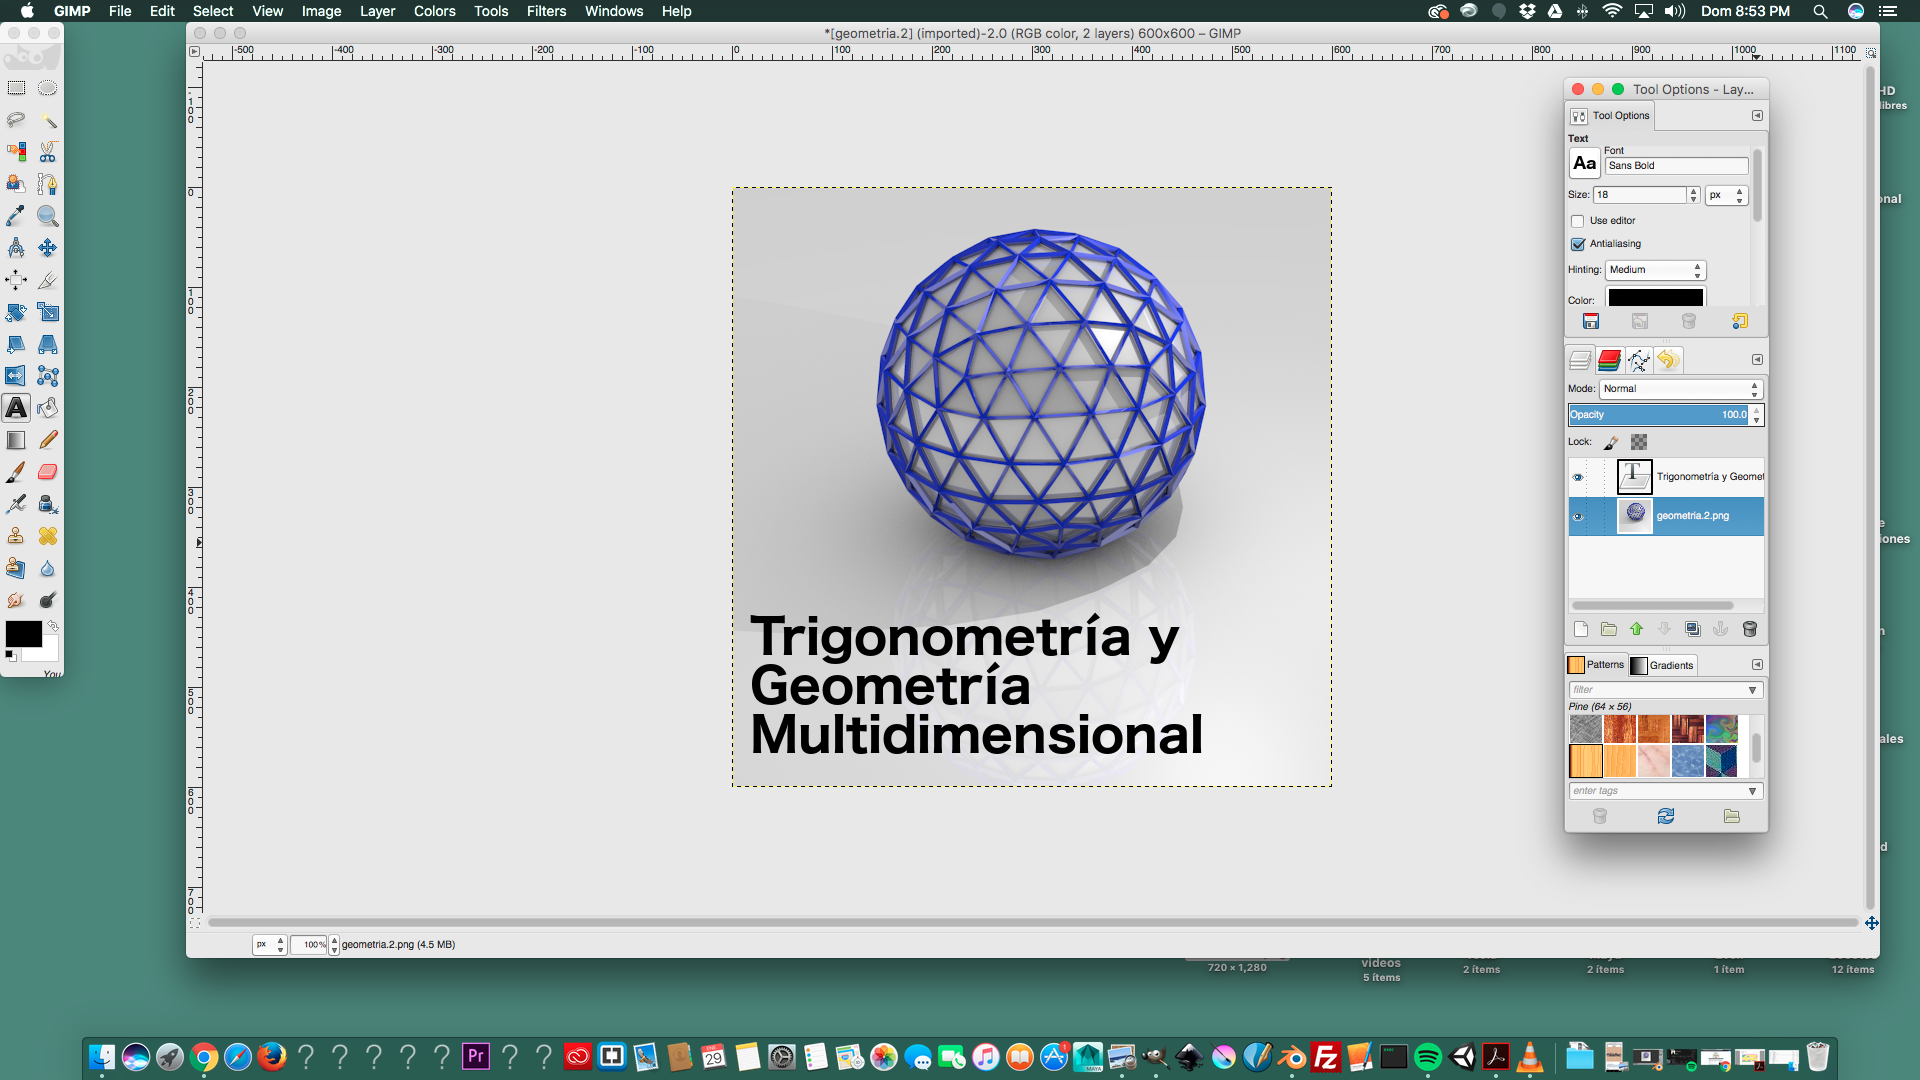Open the font size unit px dropdown
The image size is (1920, 1080).
1726,195
